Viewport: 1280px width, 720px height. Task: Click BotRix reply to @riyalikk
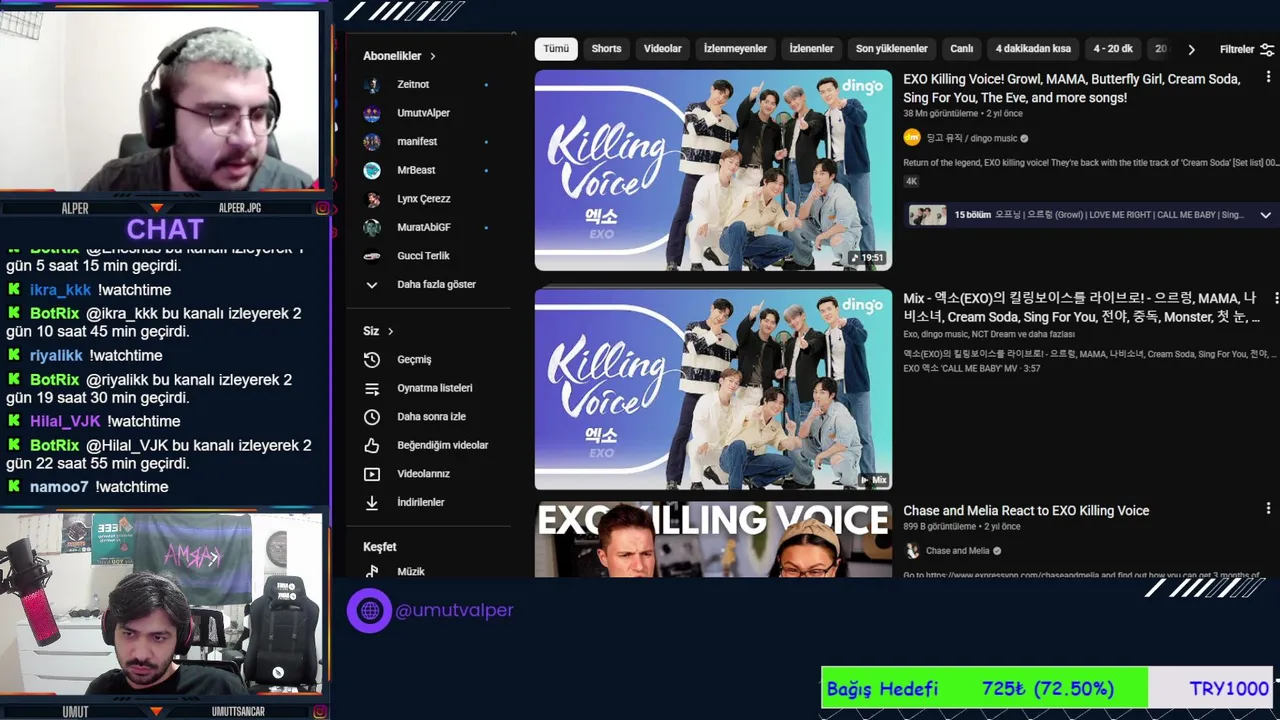150,389
